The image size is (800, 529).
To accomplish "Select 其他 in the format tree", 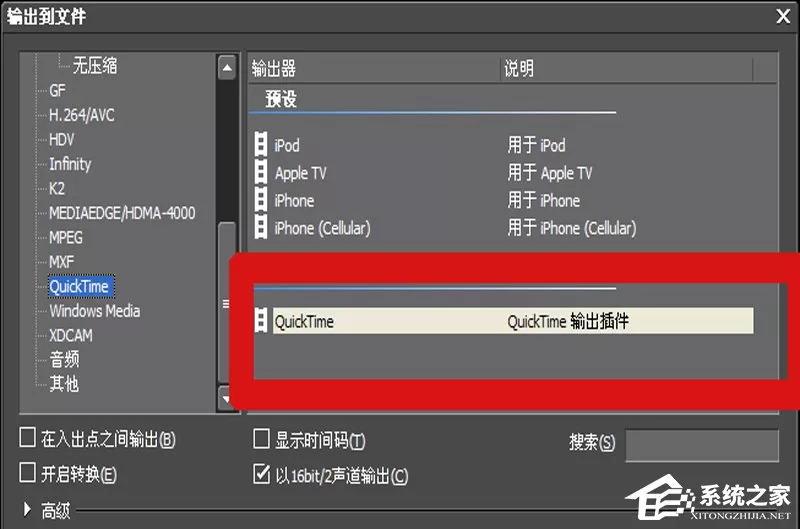I will coord(64,384).
